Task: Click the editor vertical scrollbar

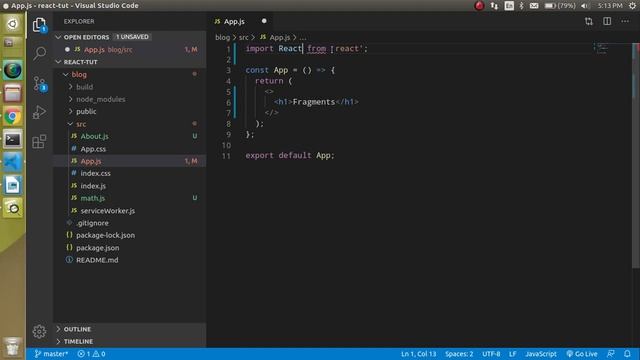Action: pos(636,155)
